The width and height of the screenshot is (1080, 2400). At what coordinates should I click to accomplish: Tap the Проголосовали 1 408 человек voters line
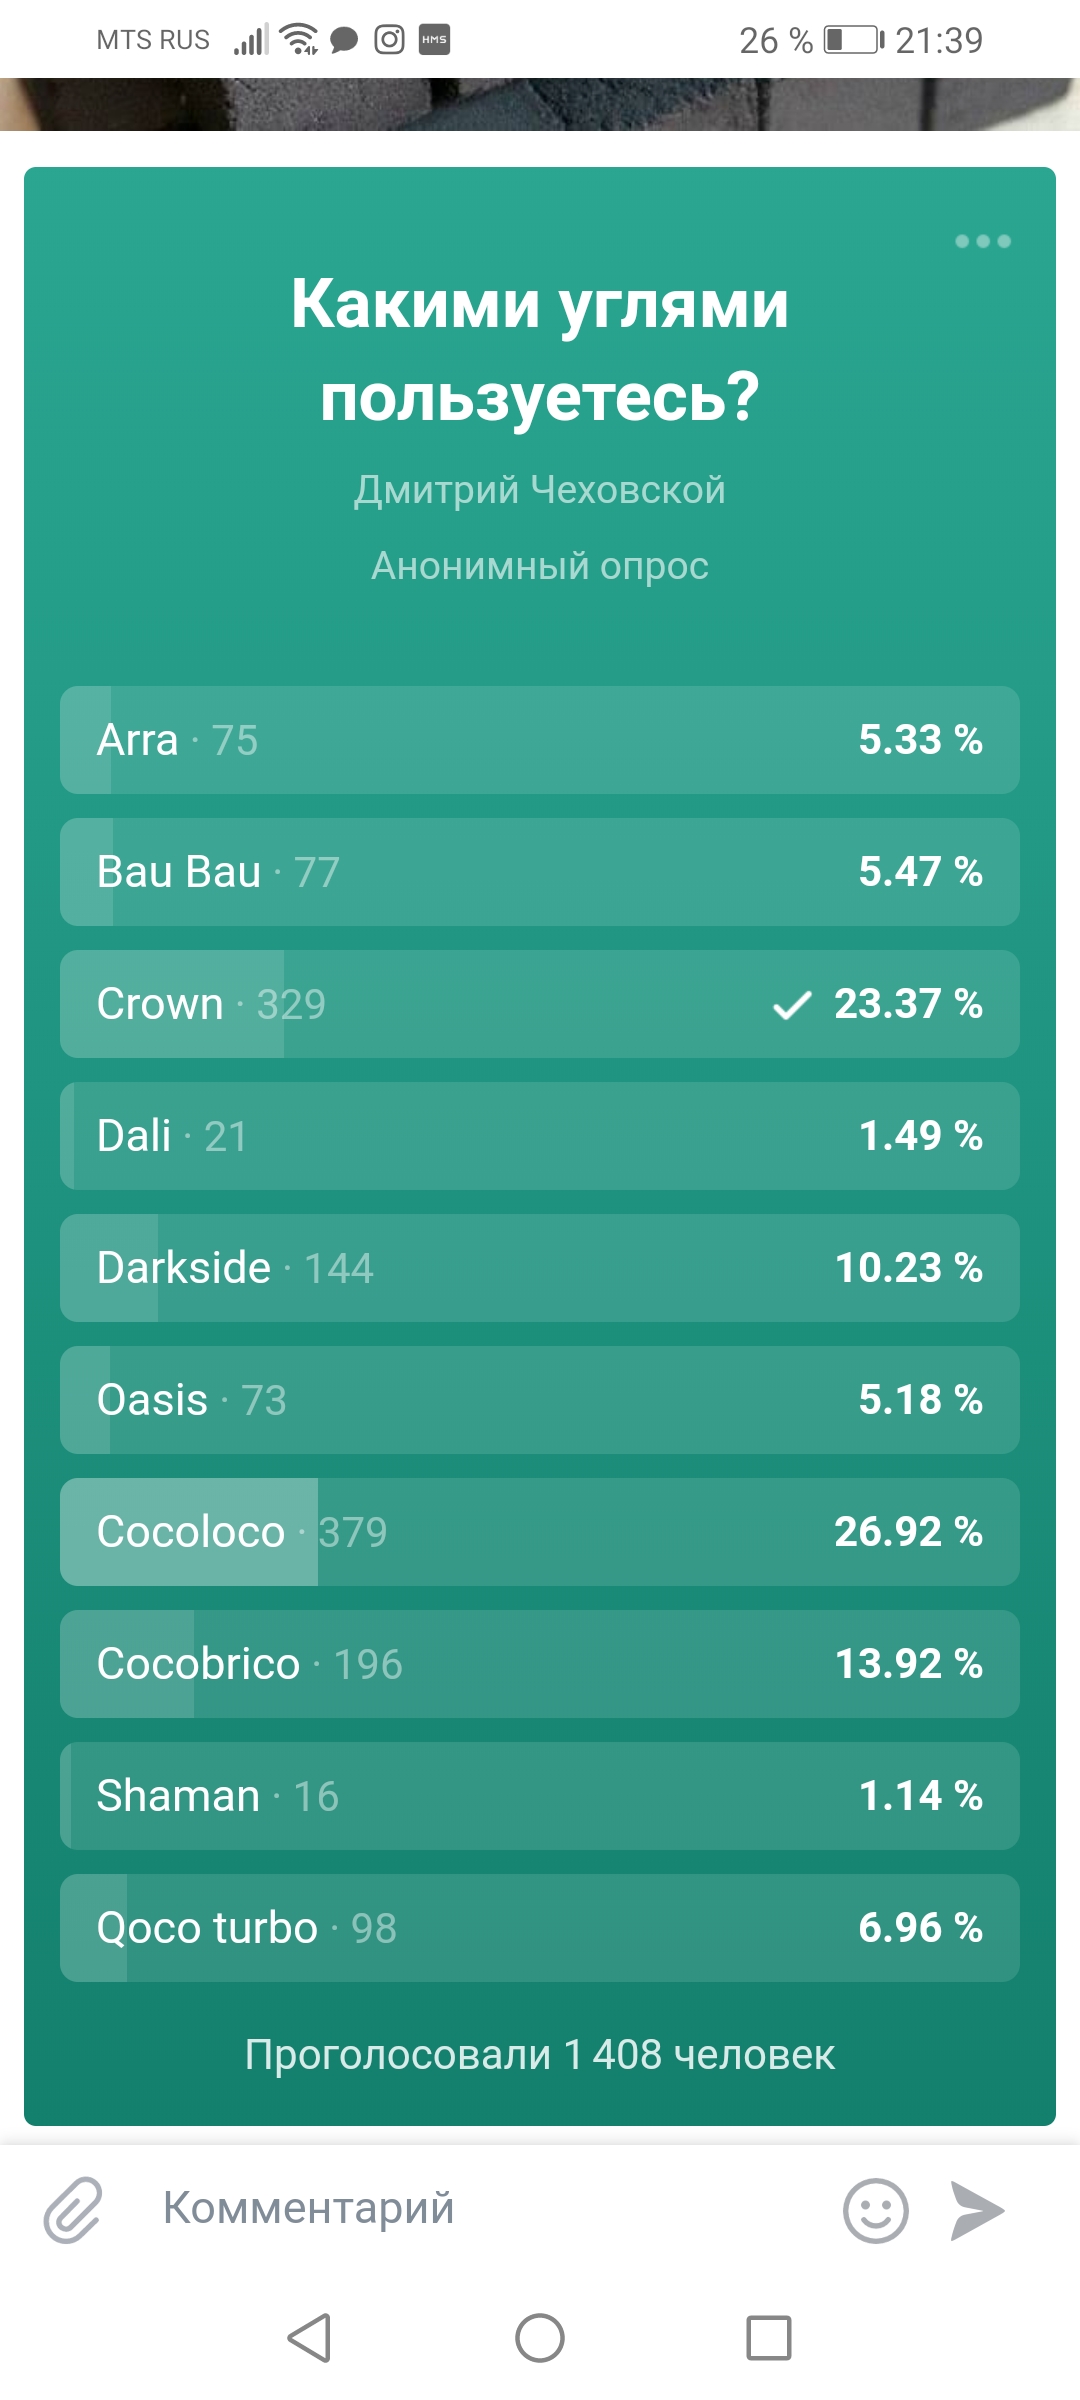pyautogui.click(x=540, y=2055)
